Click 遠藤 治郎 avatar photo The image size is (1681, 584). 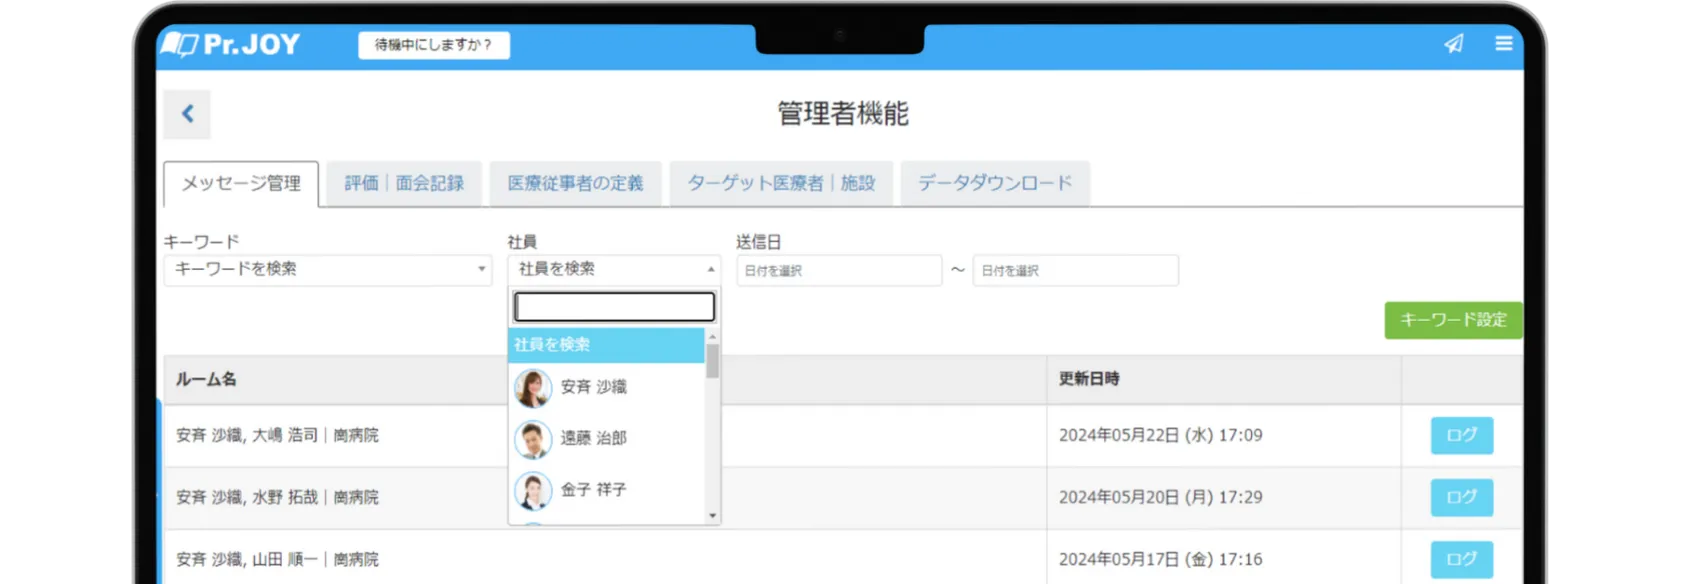pos(533,439)
